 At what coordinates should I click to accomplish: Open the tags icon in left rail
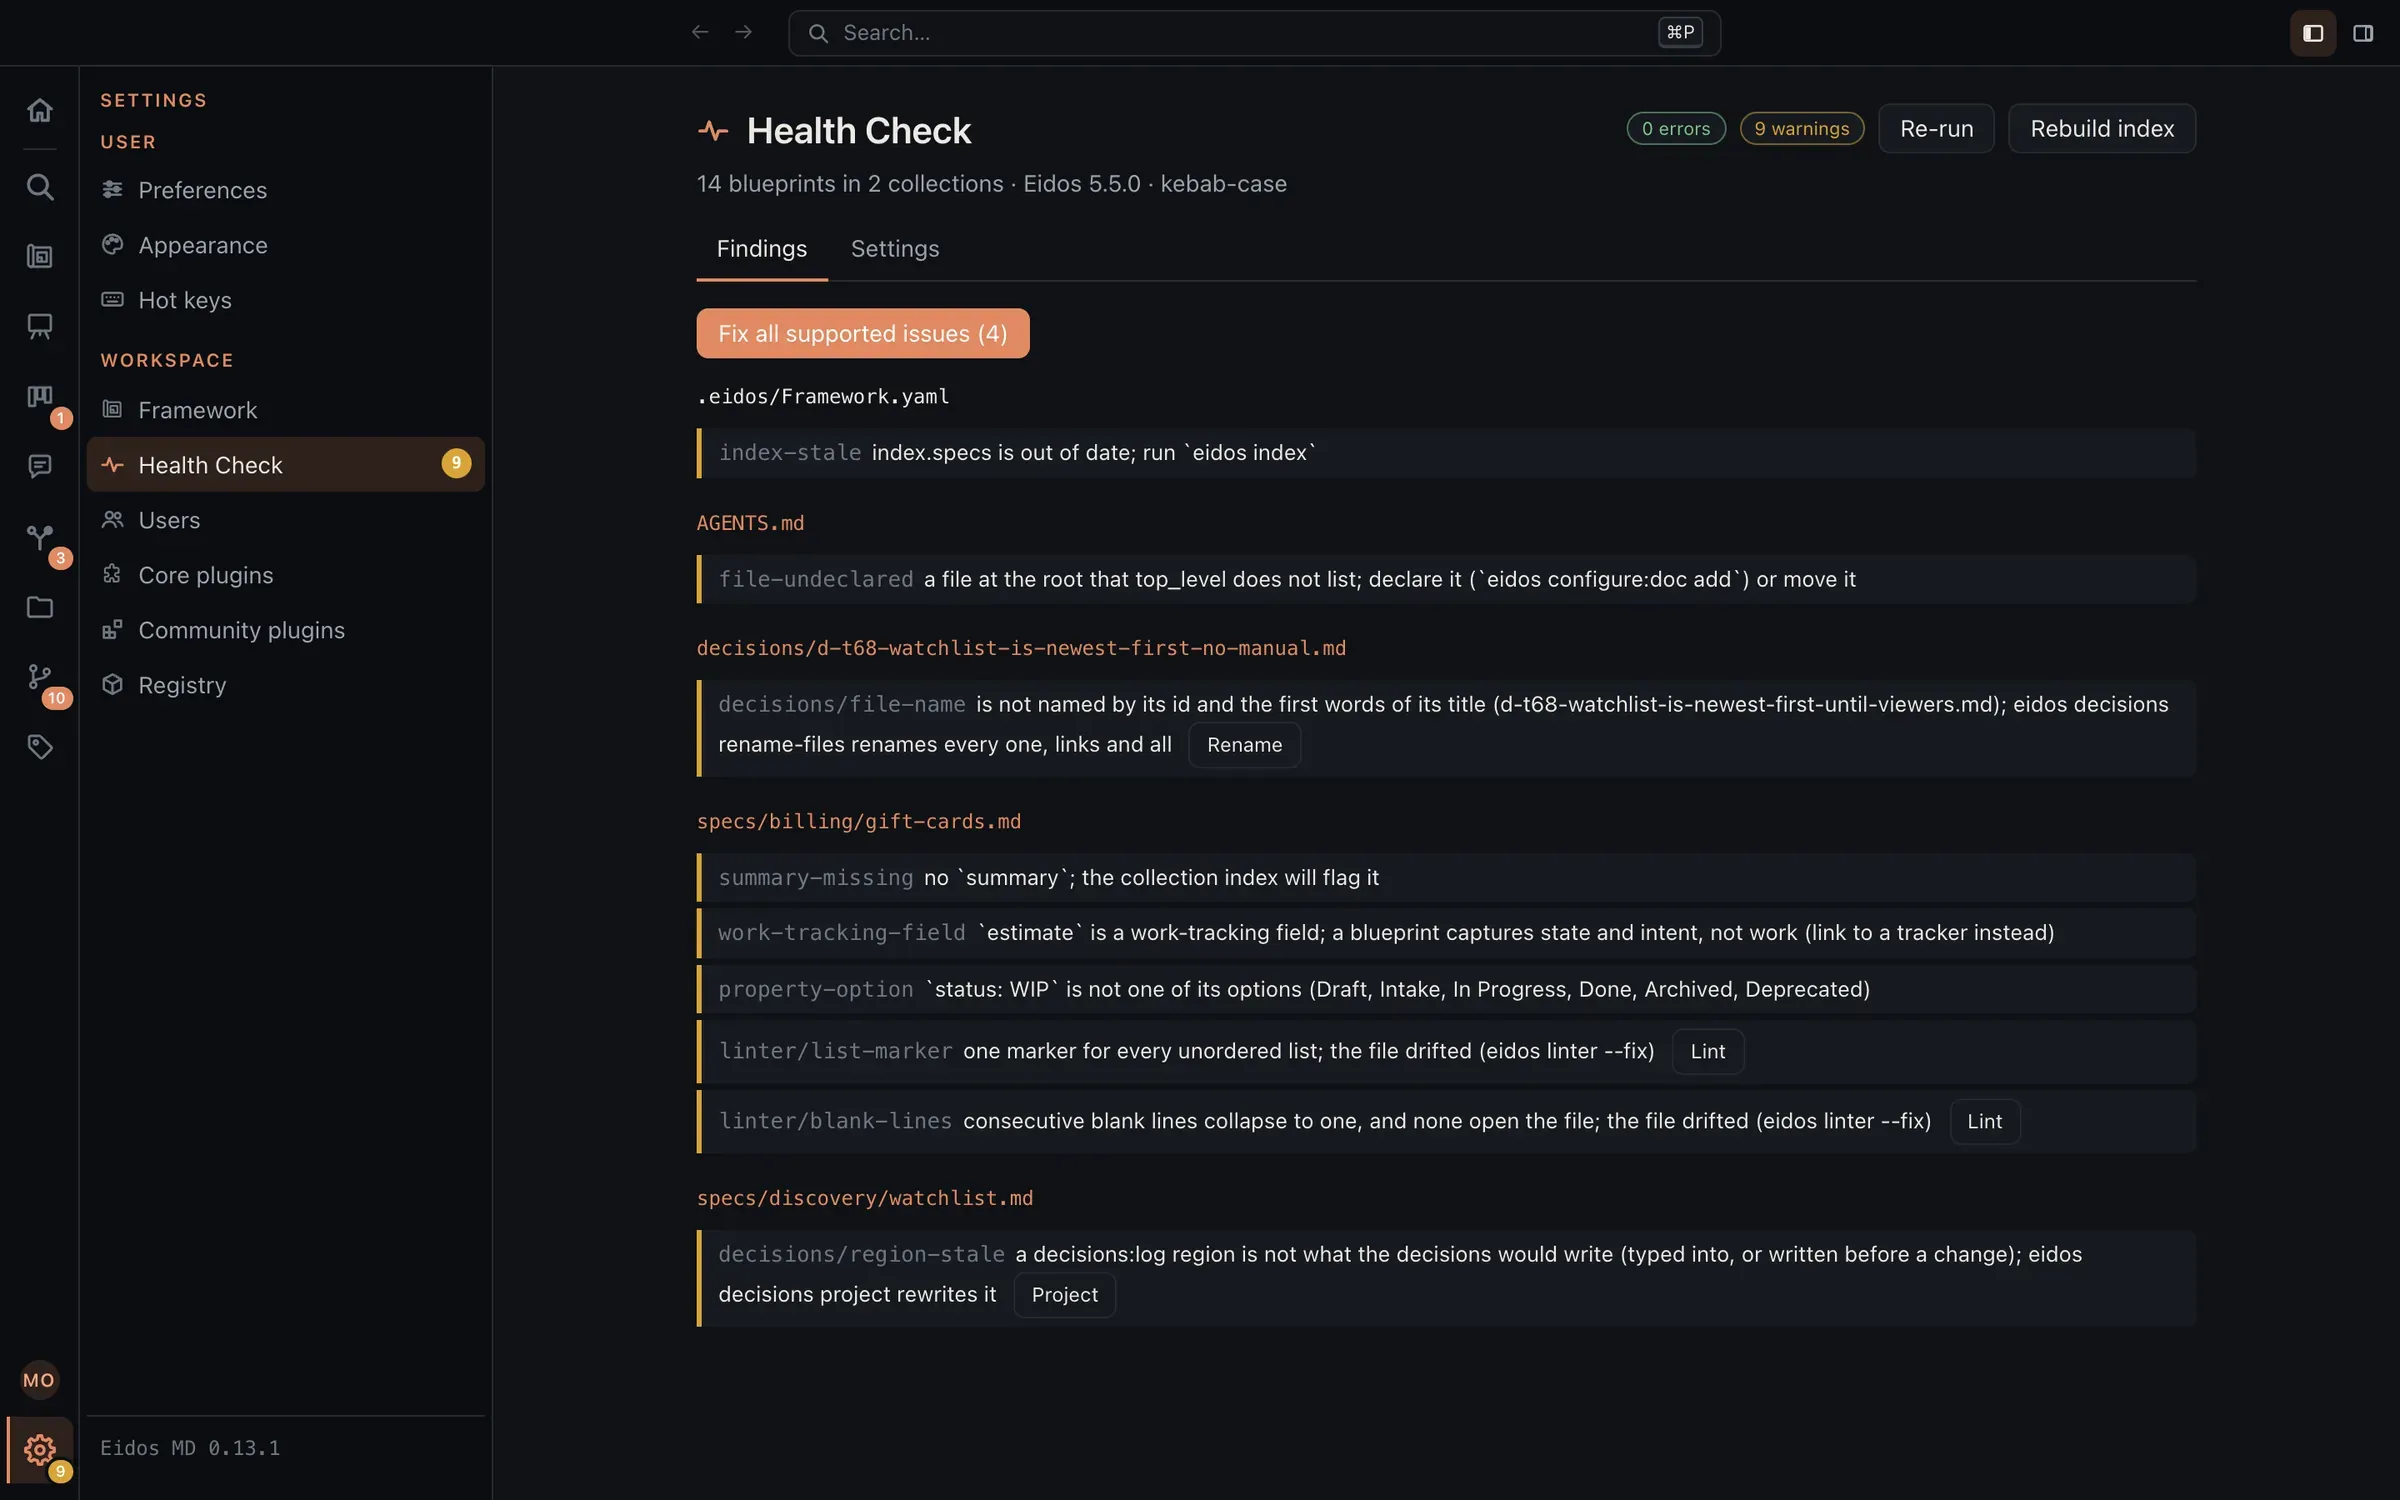pyautogui.click(x=39, y=747)
